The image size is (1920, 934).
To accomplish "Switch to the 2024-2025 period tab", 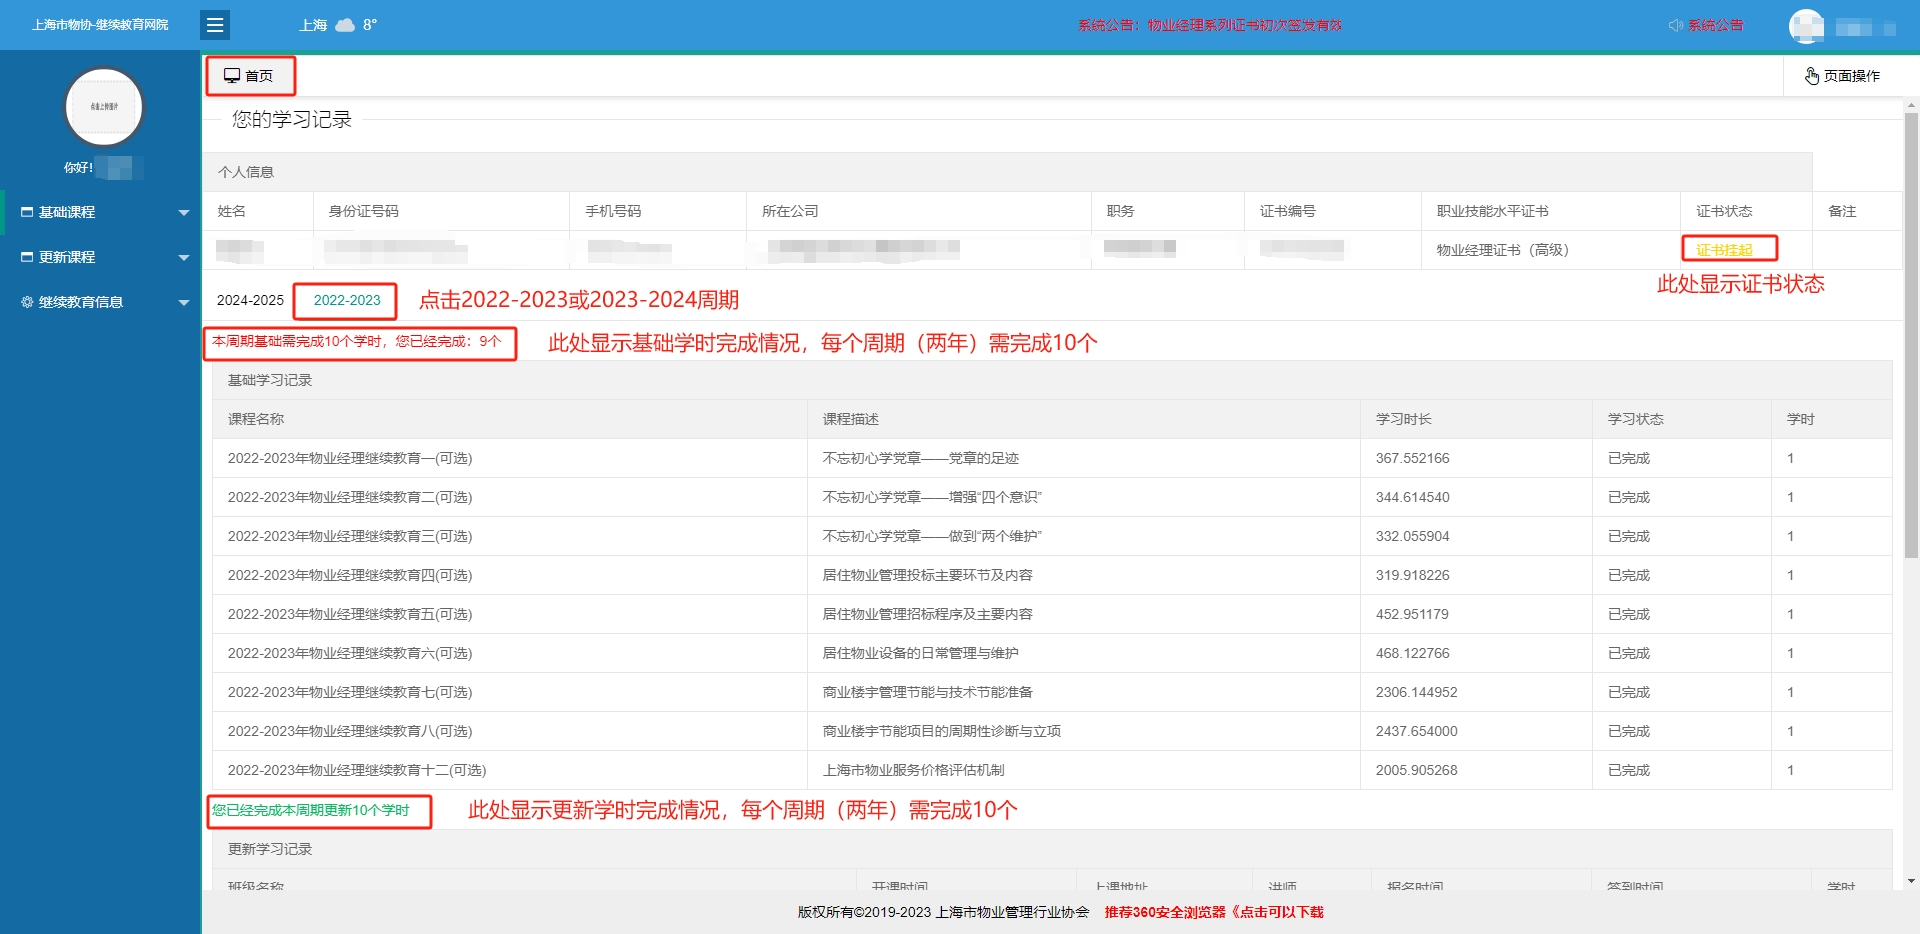I will (250, 300).
